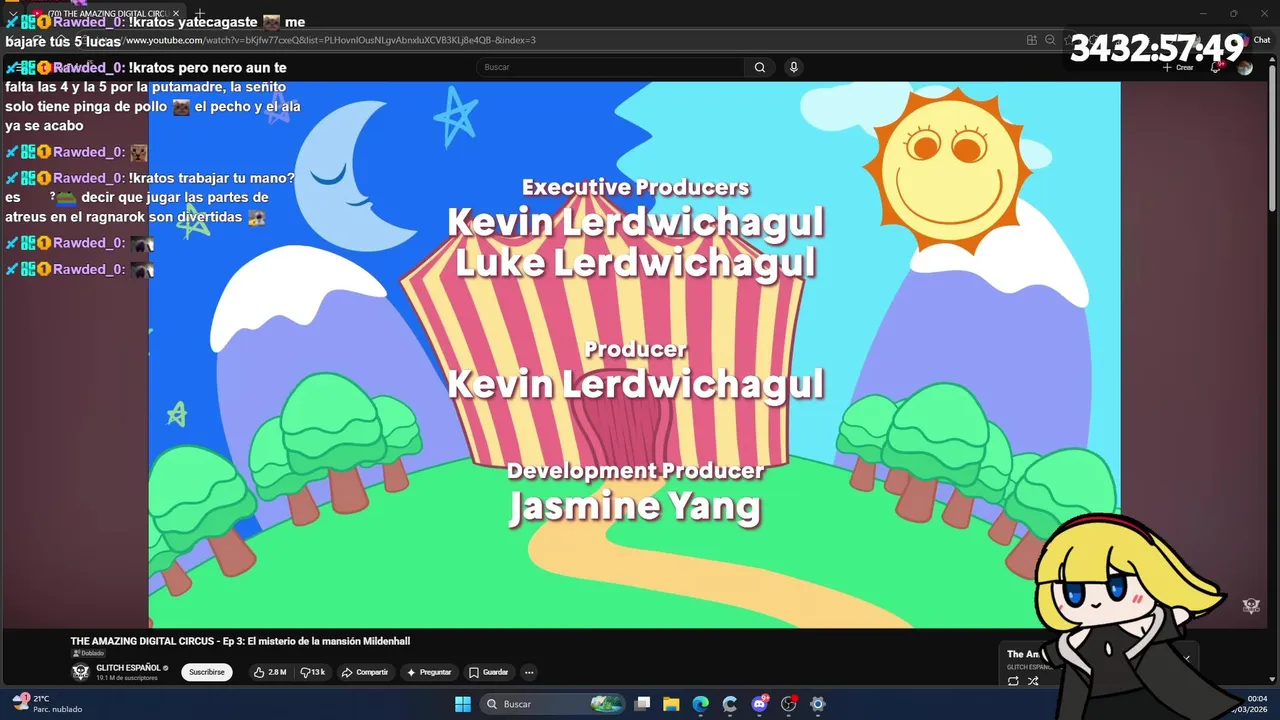Open Task View on the taskbar

643,704
